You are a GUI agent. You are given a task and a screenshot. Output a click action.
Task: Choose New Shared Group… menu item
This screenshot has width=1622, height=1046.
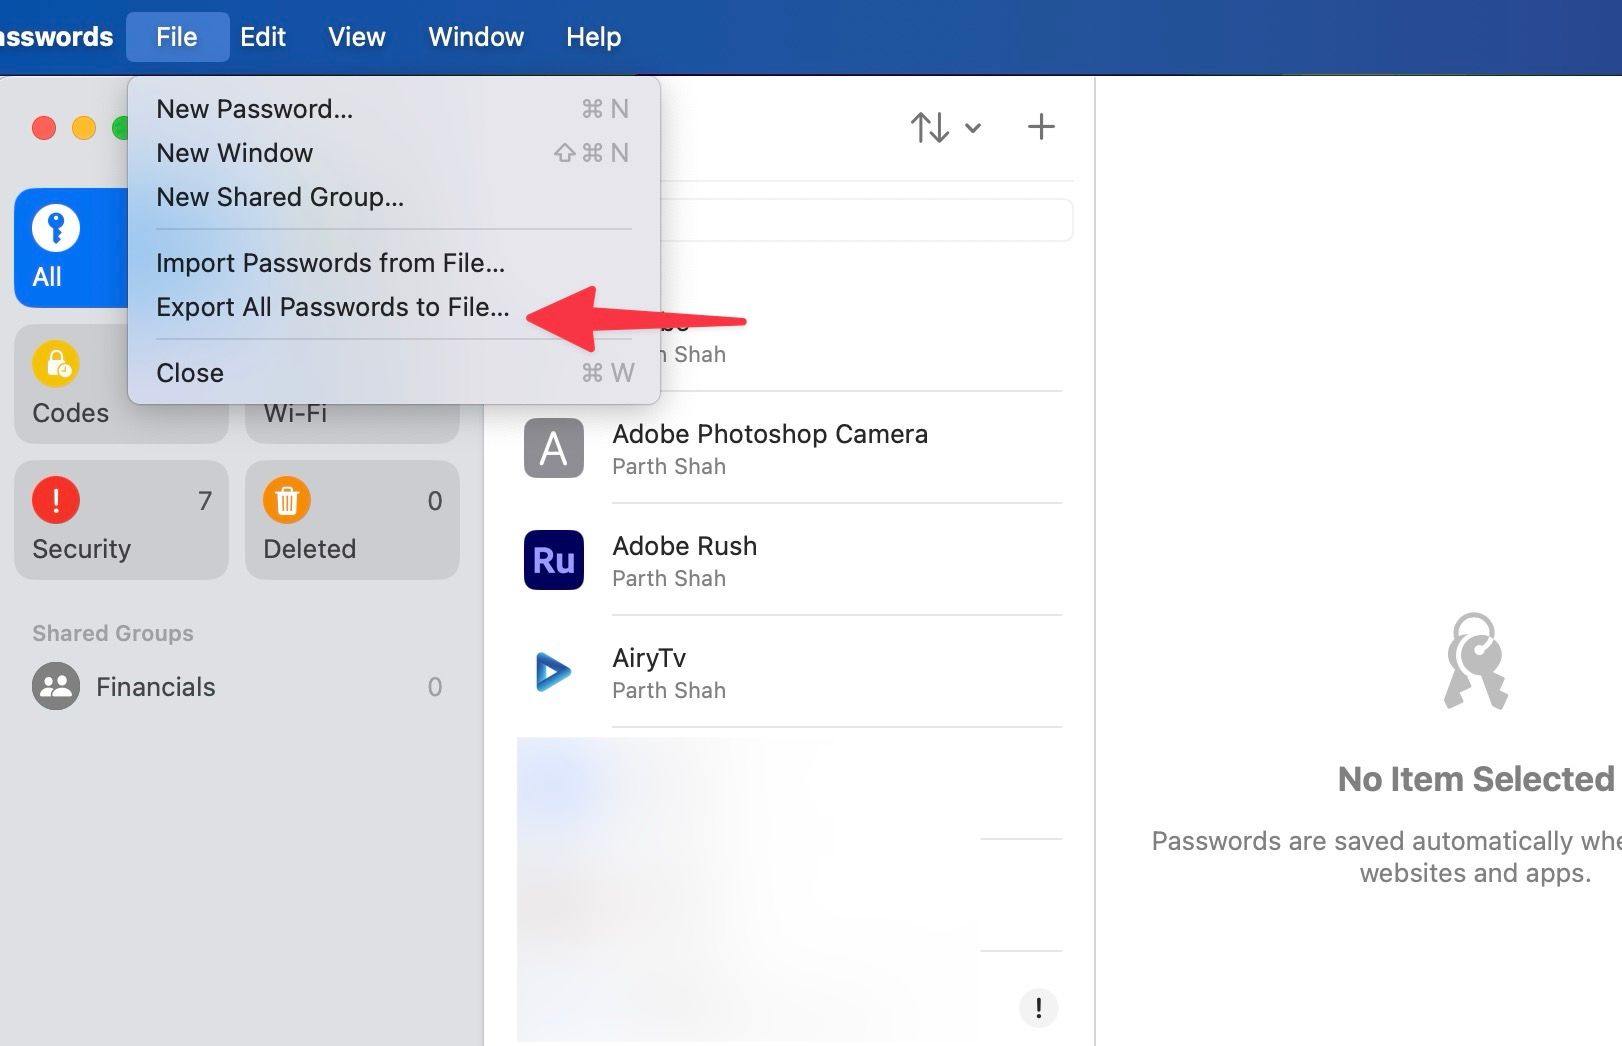(394, 197)
